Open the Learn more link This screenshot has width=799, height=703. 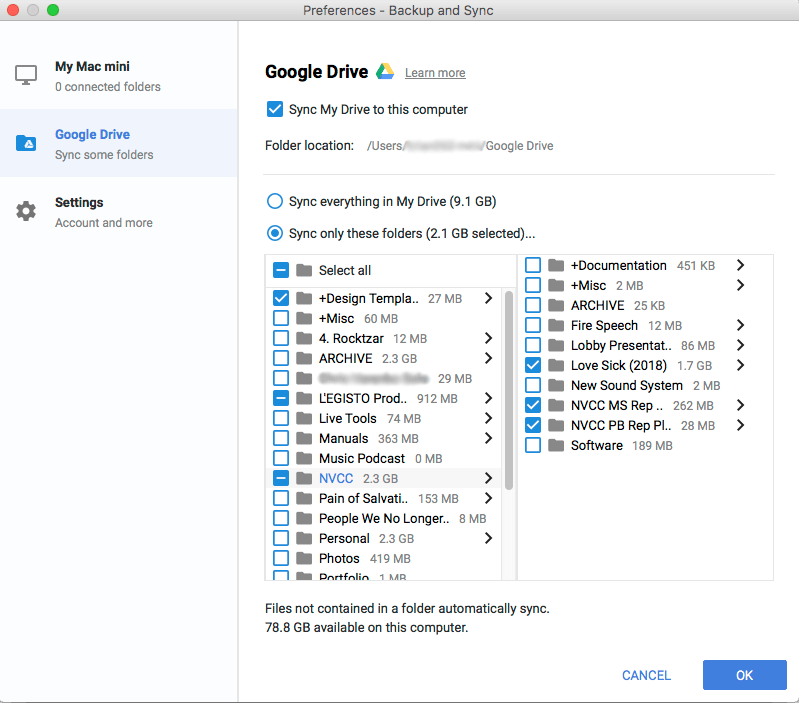coord(435,73)
